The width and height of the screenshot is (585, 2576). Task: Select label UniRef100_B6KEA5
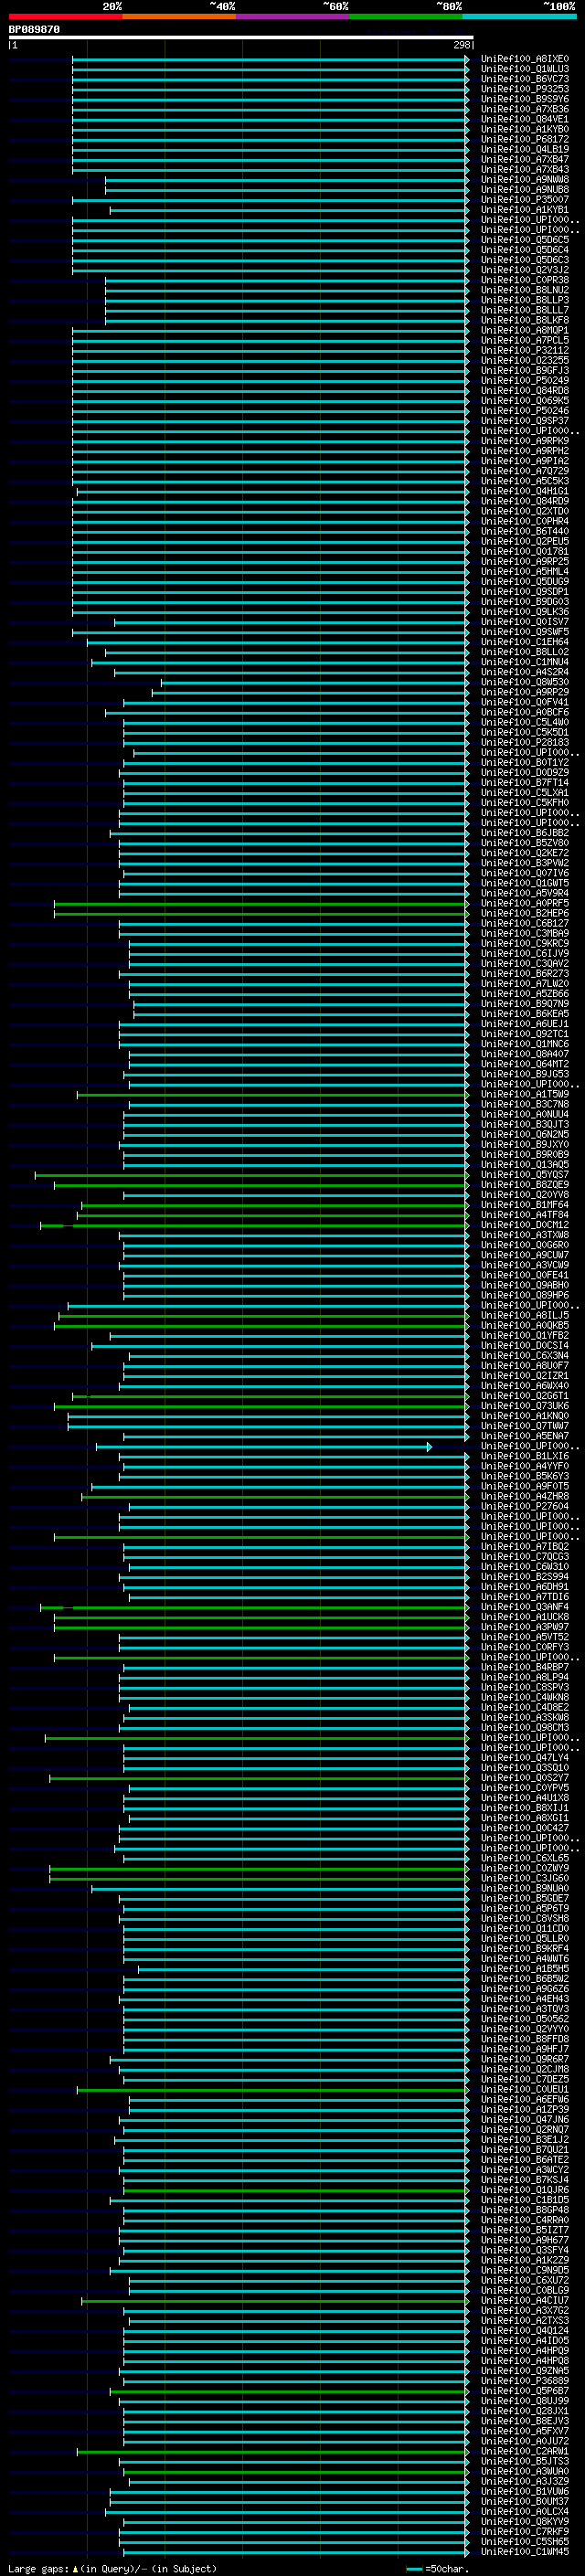pos(525,1013)
